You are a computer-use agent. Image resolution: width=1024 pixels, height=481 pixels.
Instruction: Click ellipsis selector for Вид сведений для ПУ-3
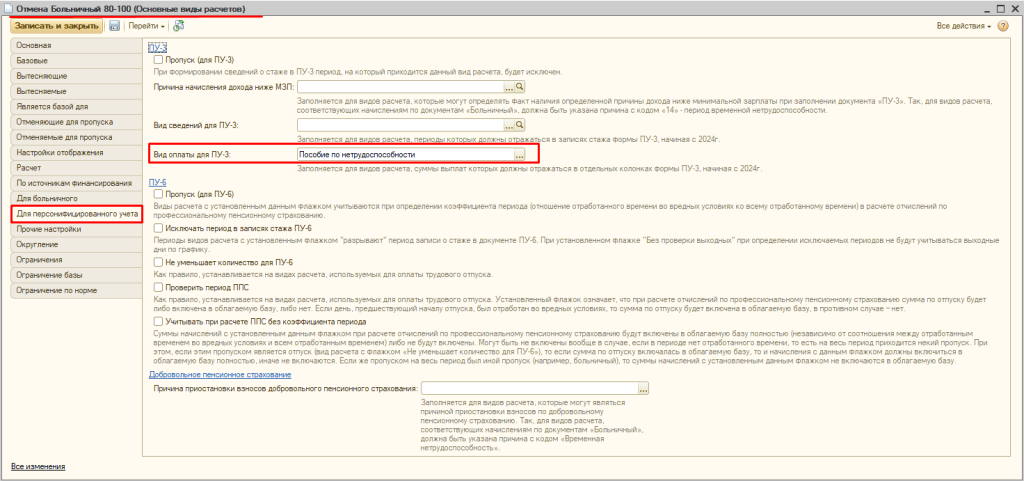(508, 124)
